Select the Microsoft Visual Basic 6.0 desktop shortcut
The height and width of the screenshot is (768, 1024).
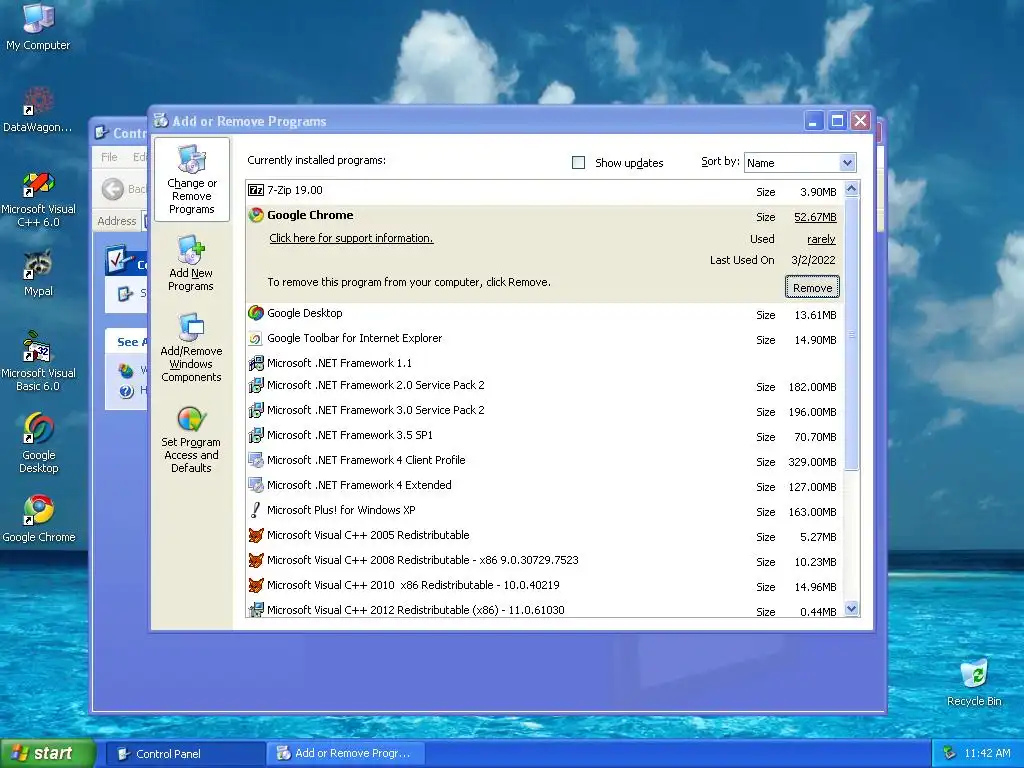click(x=38, y=361)
